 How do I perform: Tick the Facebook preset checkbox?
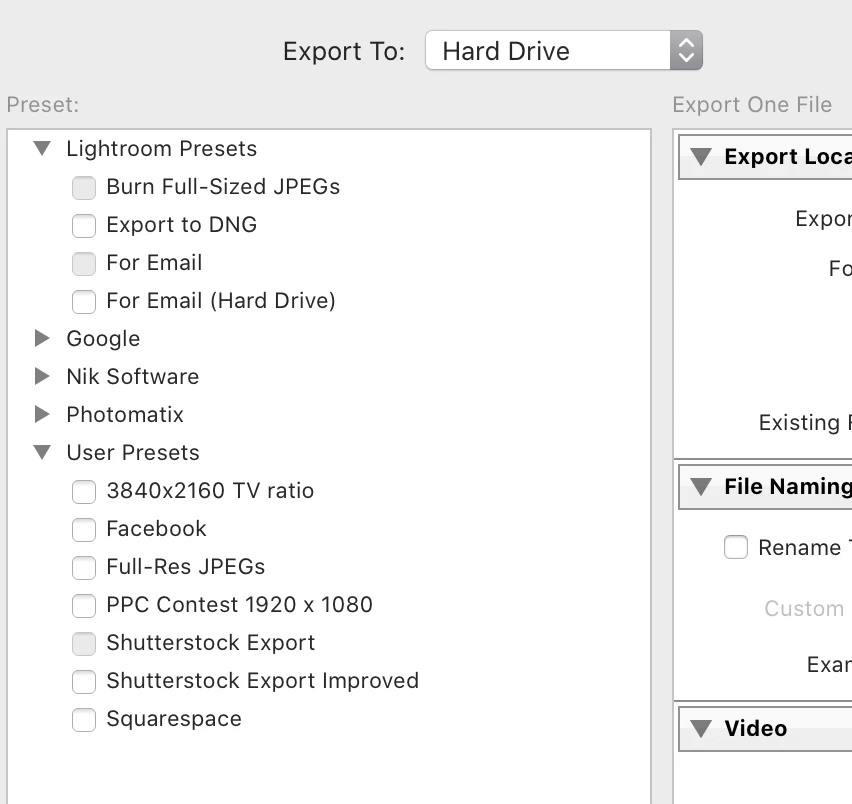(84, 530)
